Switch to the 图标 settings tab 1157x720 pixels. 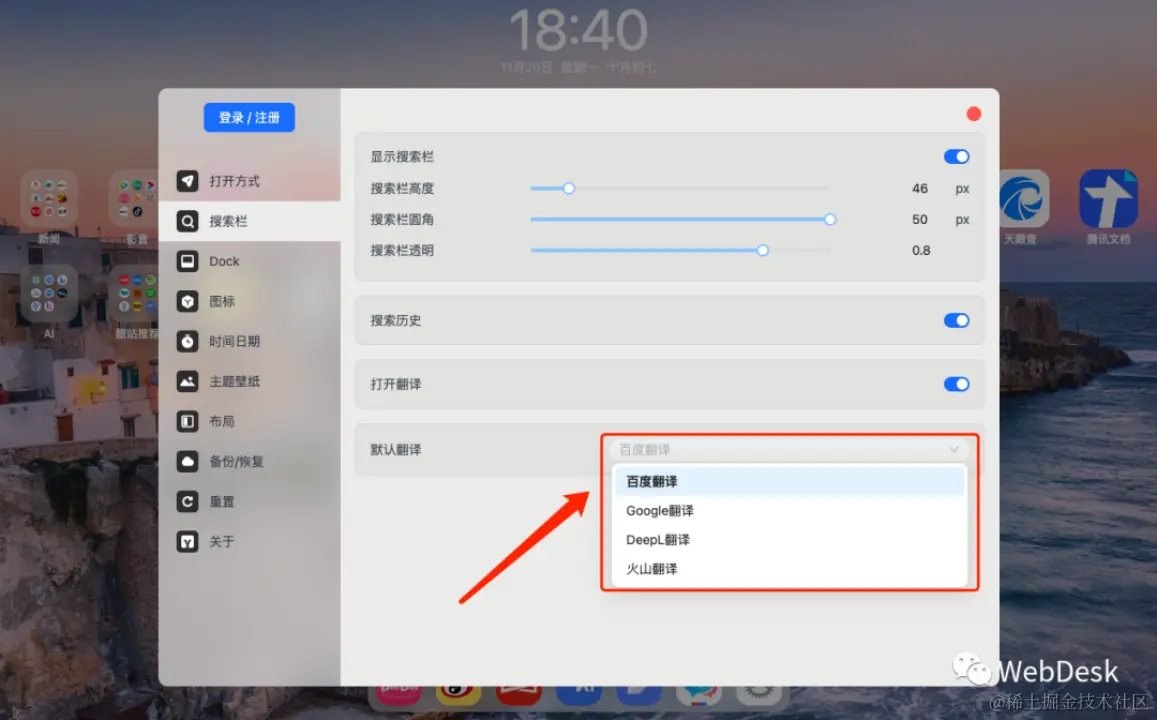[249, 301]
